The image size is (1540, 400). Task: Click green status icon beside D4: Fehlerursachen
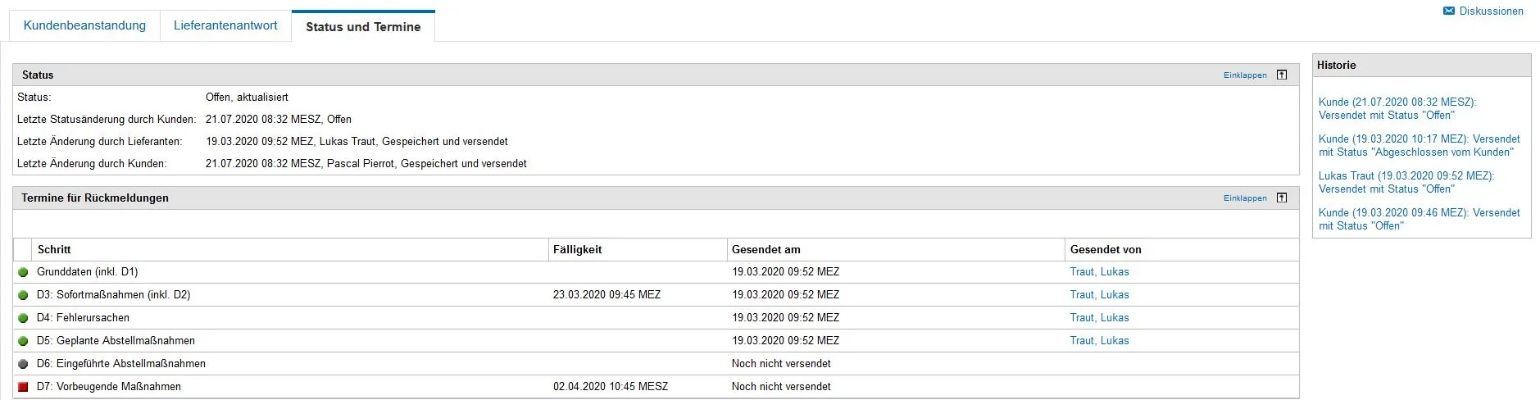tap(23, 318)
